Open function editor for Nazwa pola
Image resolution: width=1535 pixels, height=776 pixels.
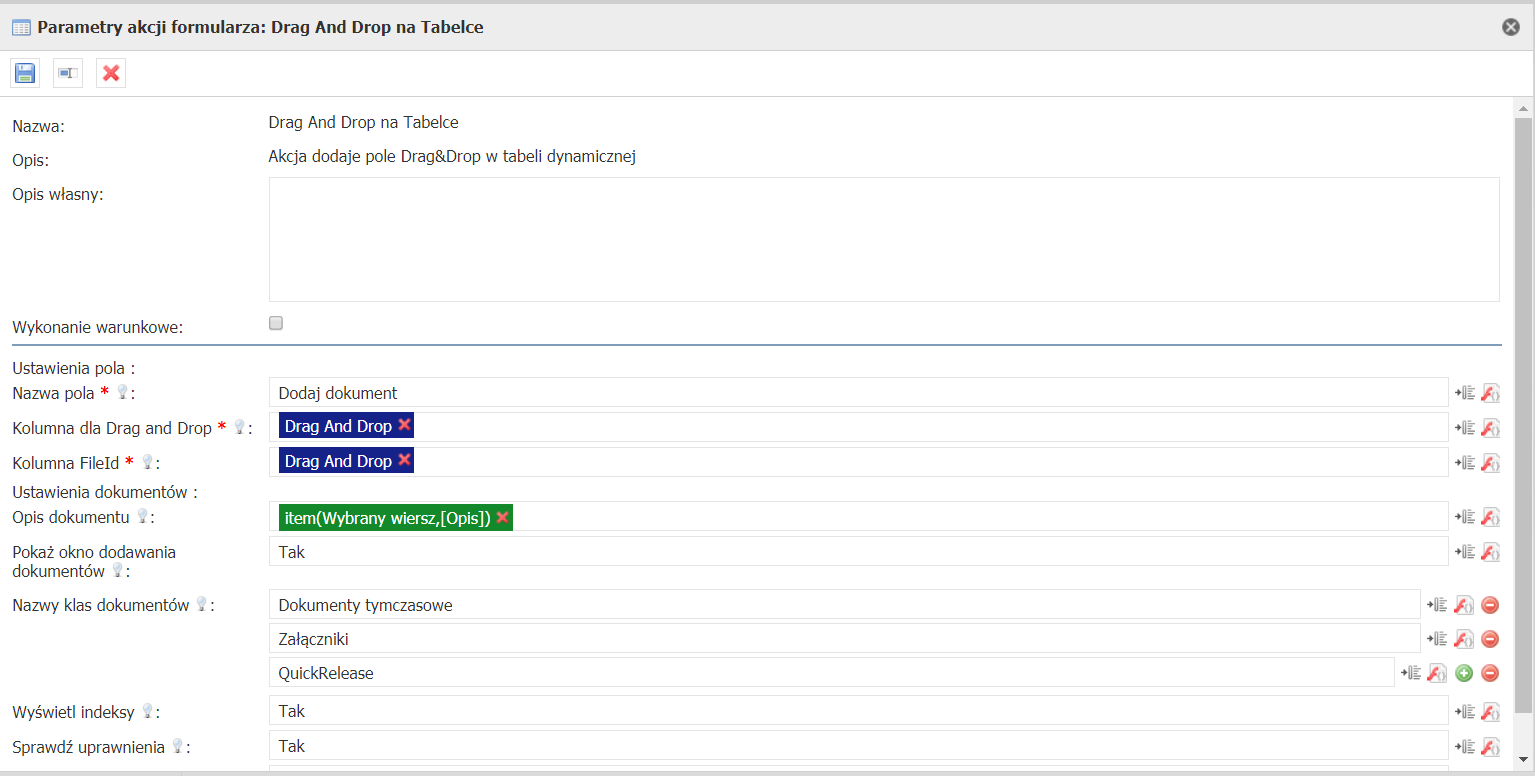click(1490, 393)
